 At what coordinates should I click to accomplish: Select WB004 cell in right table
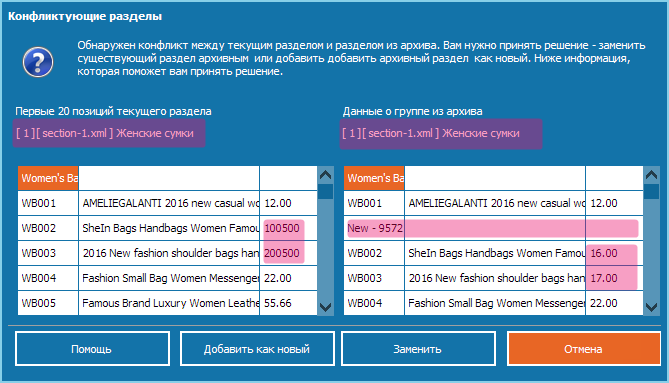point(374,303)
